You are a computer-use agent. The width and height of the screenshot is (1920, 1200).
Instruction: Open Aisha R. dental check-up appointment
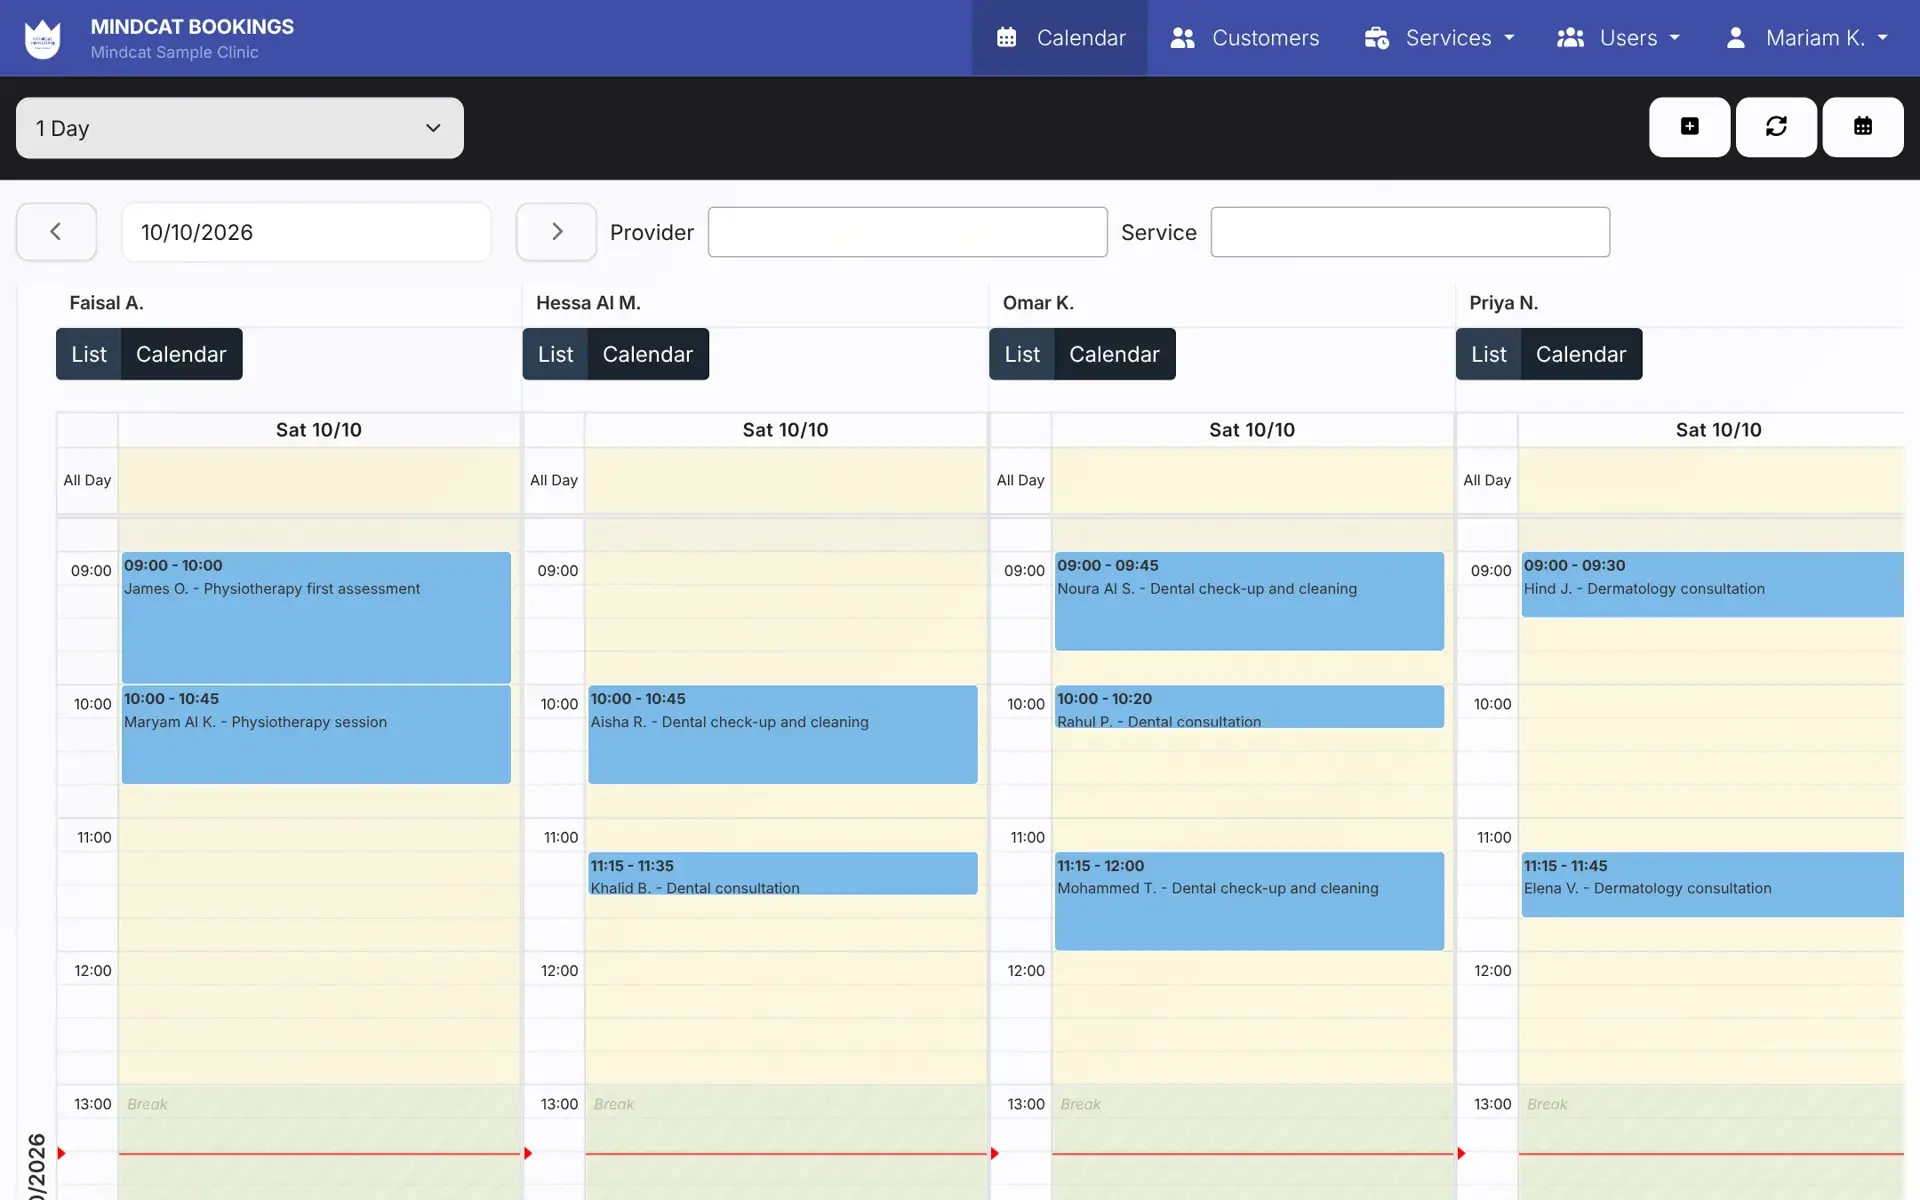(783, 734)
